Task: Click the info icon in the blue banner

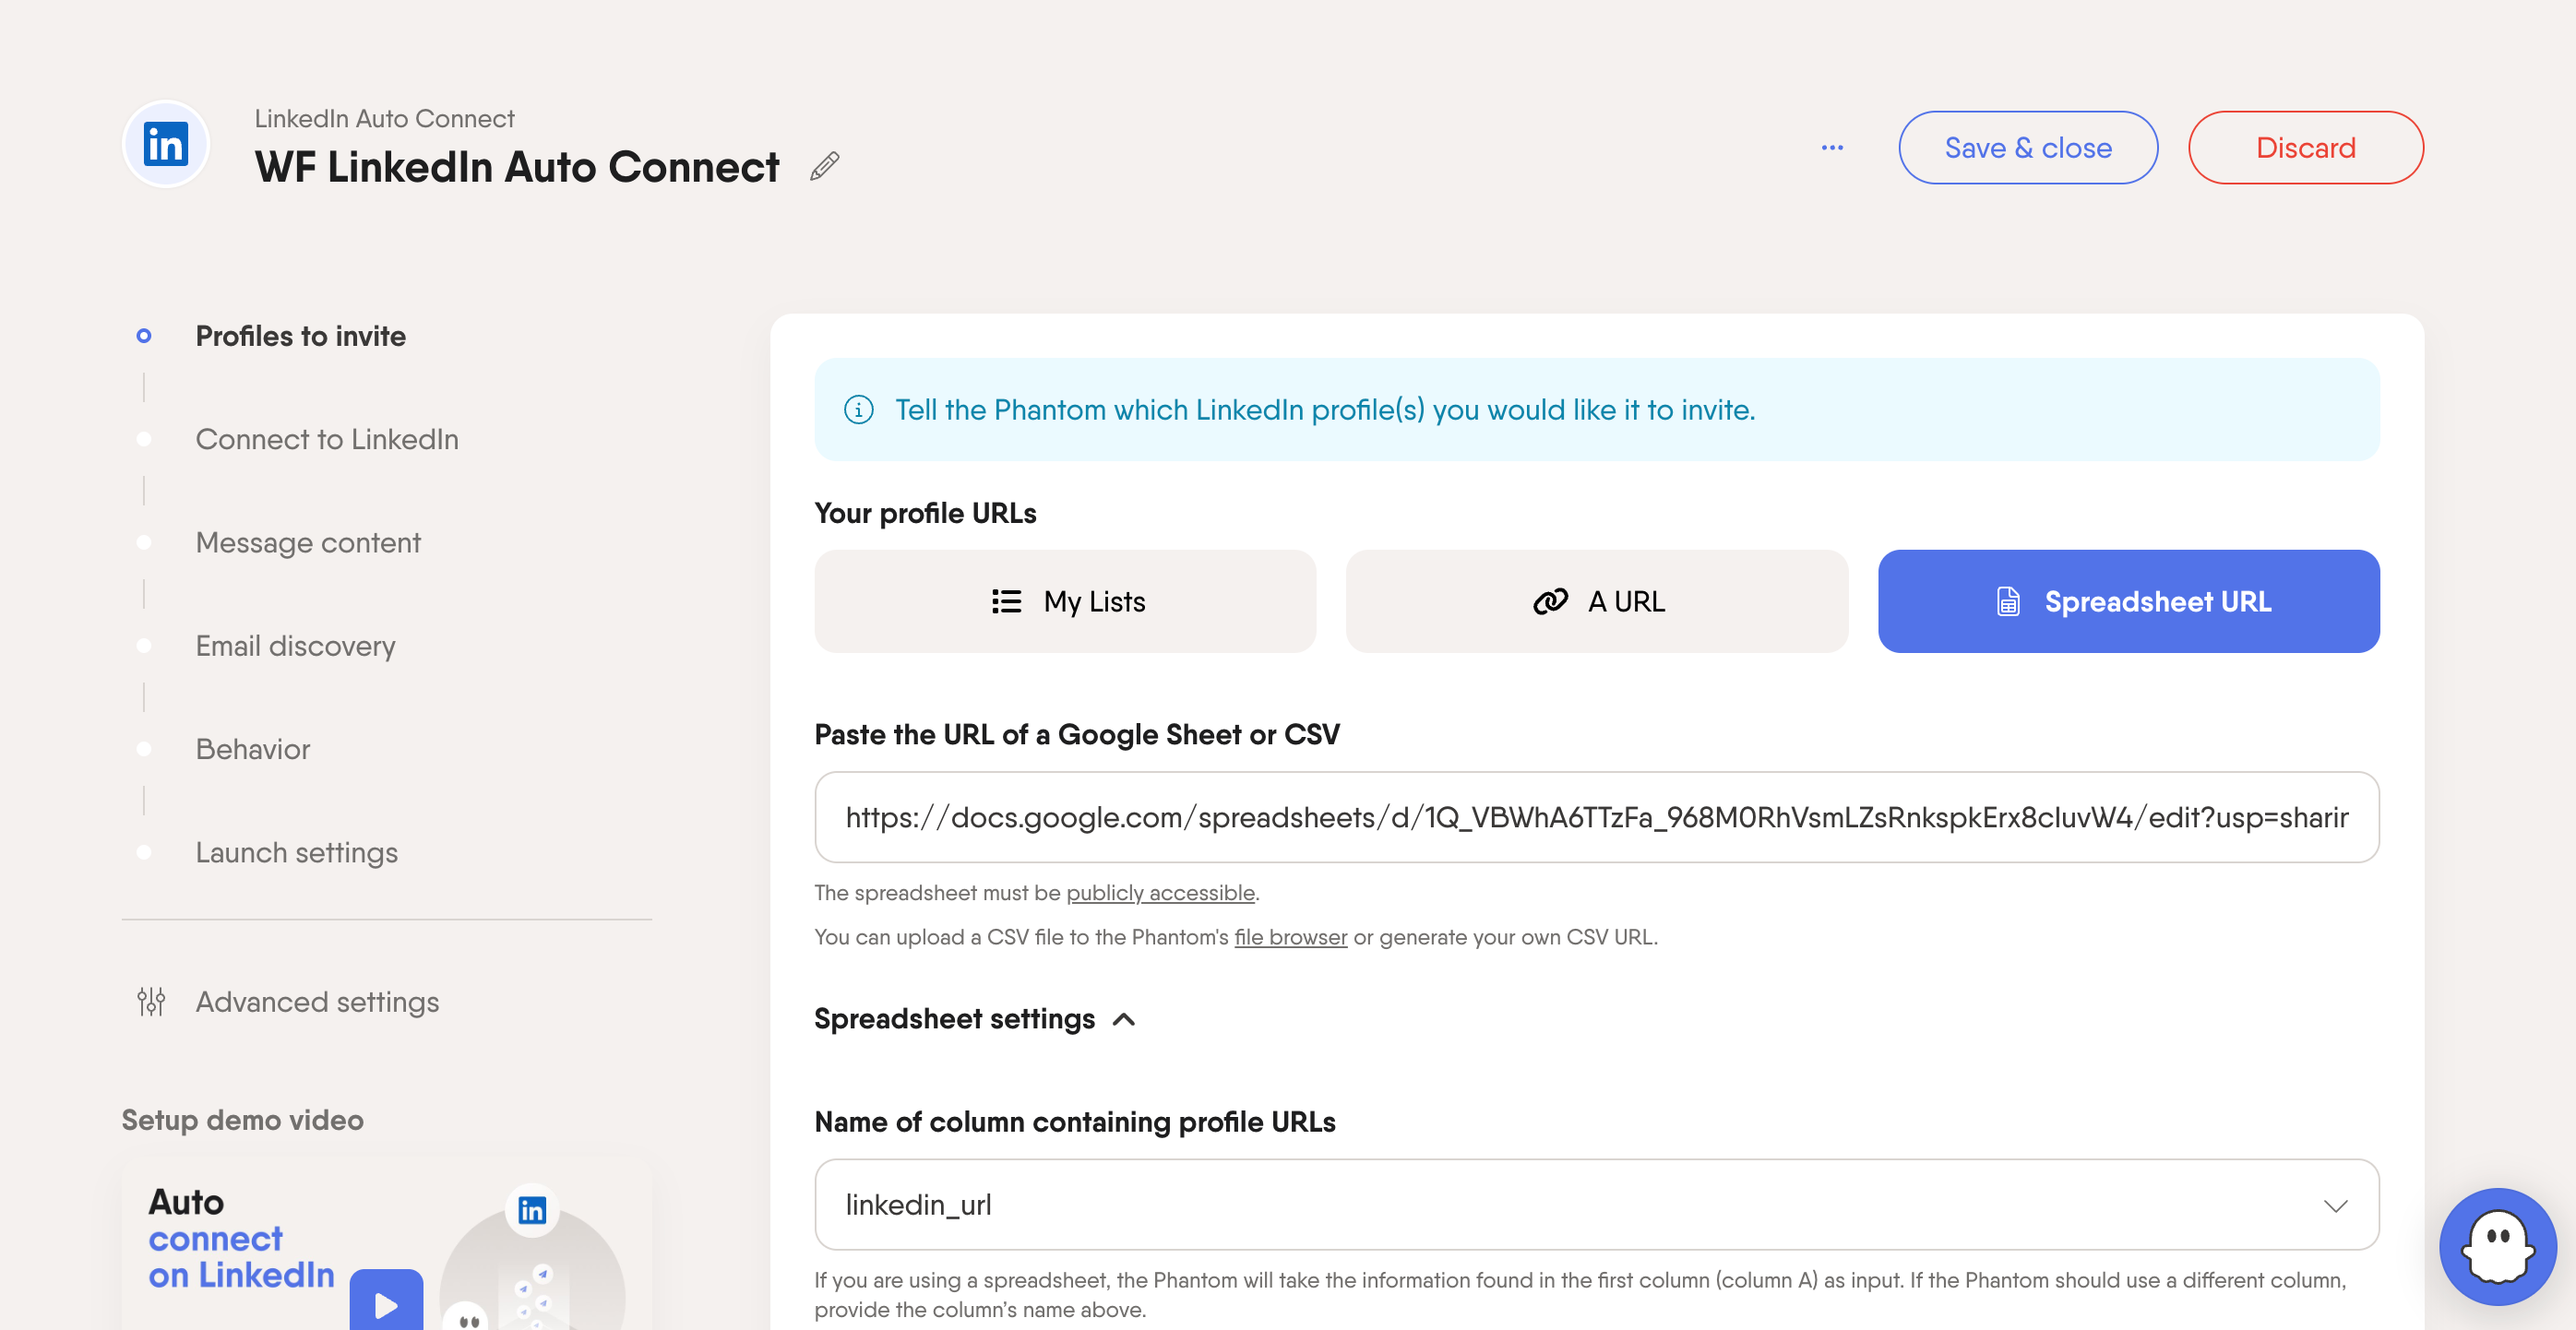Action: pos(858,410)
